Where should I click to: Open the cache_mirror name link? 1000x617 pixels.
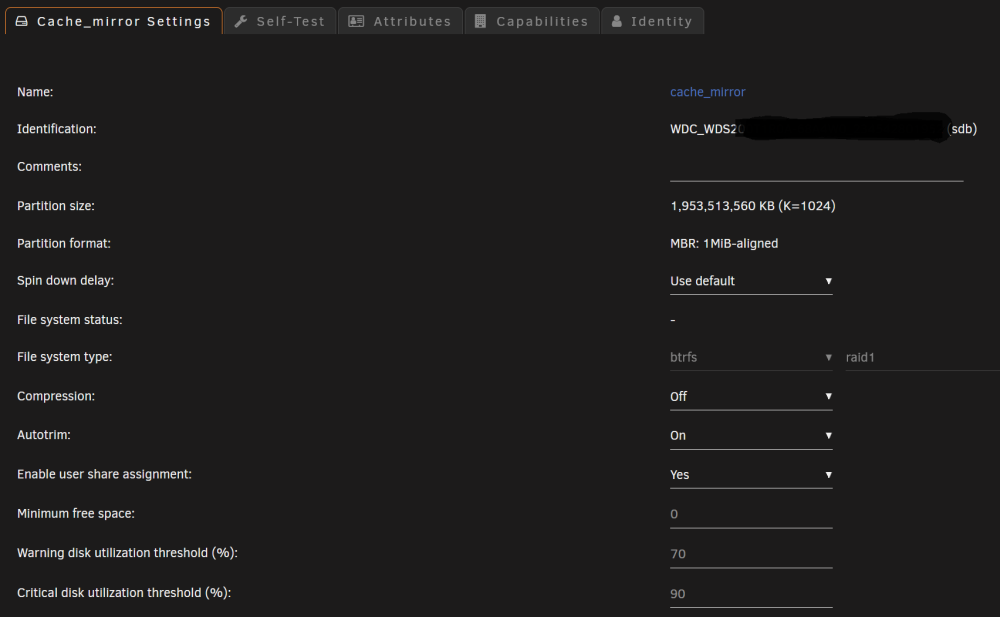[707, 92]
